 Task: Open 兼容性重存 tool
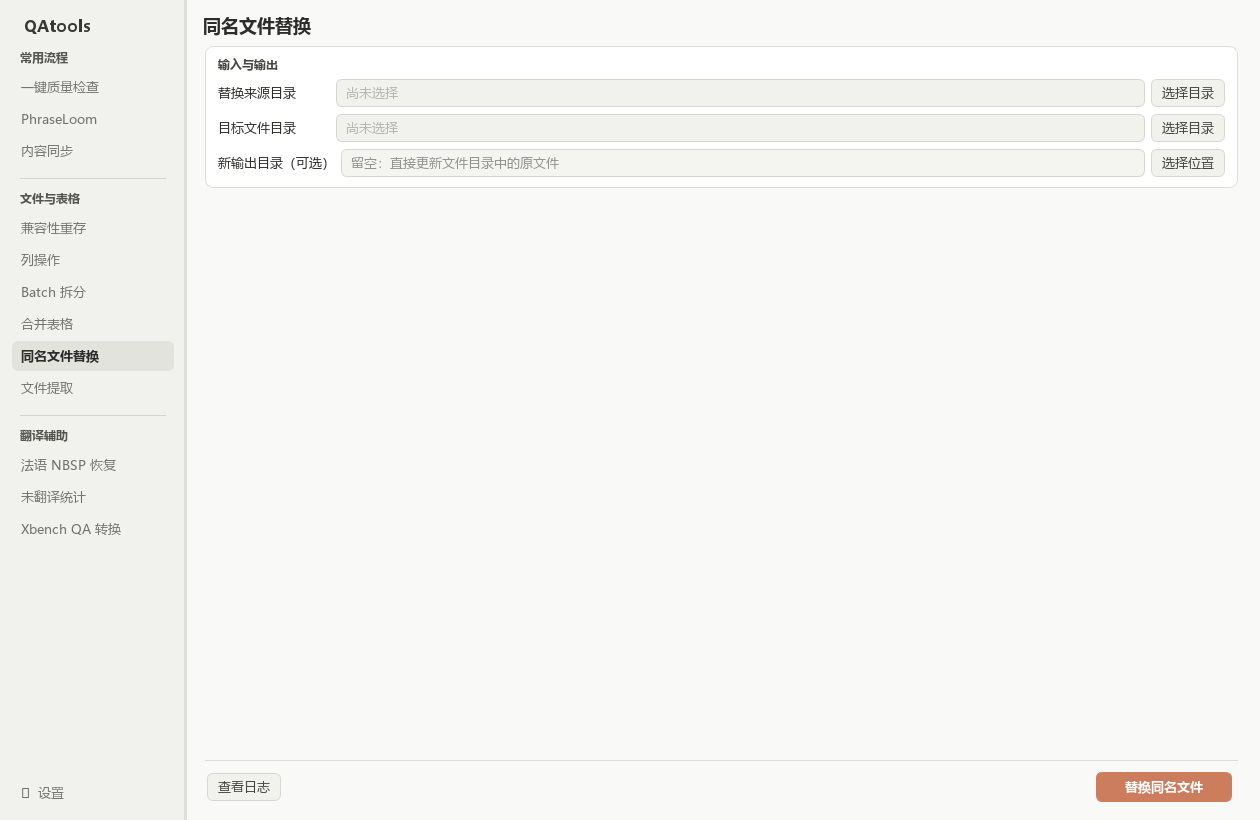point(93,228)
